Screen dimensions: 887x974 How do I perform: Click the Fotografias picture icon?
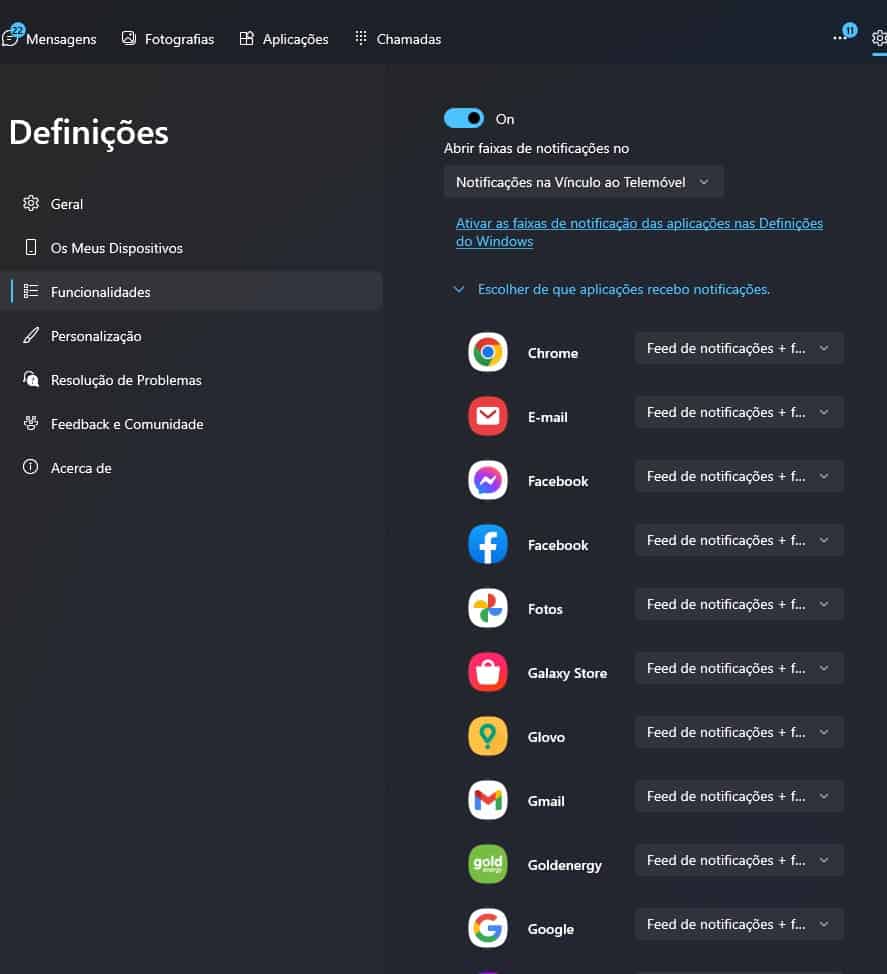click(129, 39)
